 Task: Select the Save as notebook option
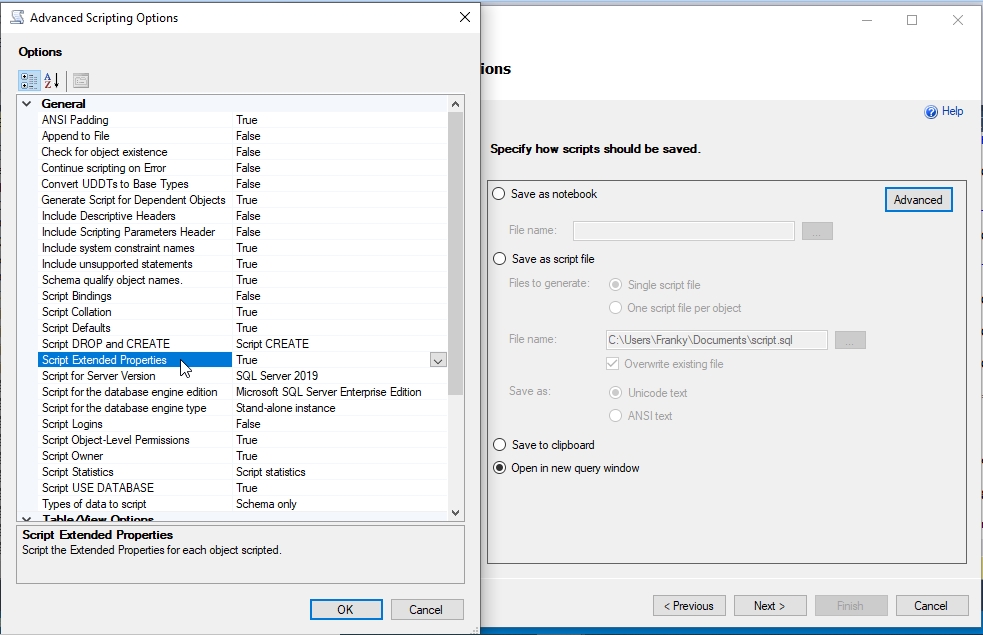[499, 194]
